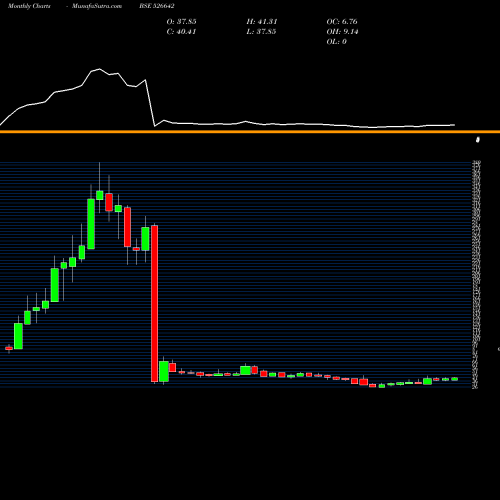The width and height of the screenshot is (500, 500).
Task: Select the "BSE 526642" symbol label
Action: [157, 6]
